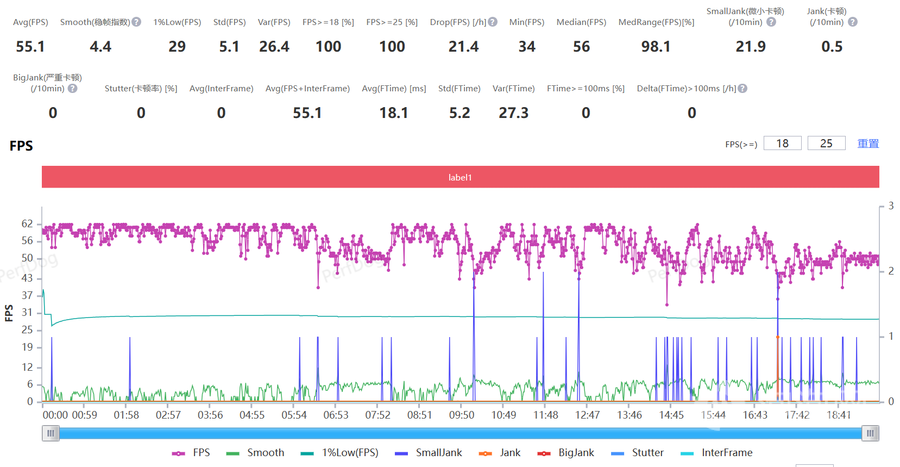The height and width of the screenshot is (467, 900).
Task: Click Drop(FPS) value 21.4
Action: pyautogui.click(x=463, y=46)
